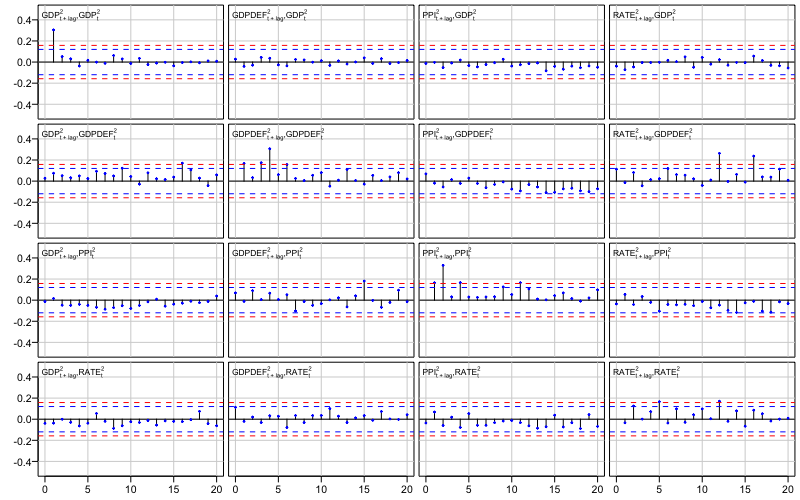Click the GDP t+lag, GDP t panel title
The image size is (800, 500).
pos(73,15)
